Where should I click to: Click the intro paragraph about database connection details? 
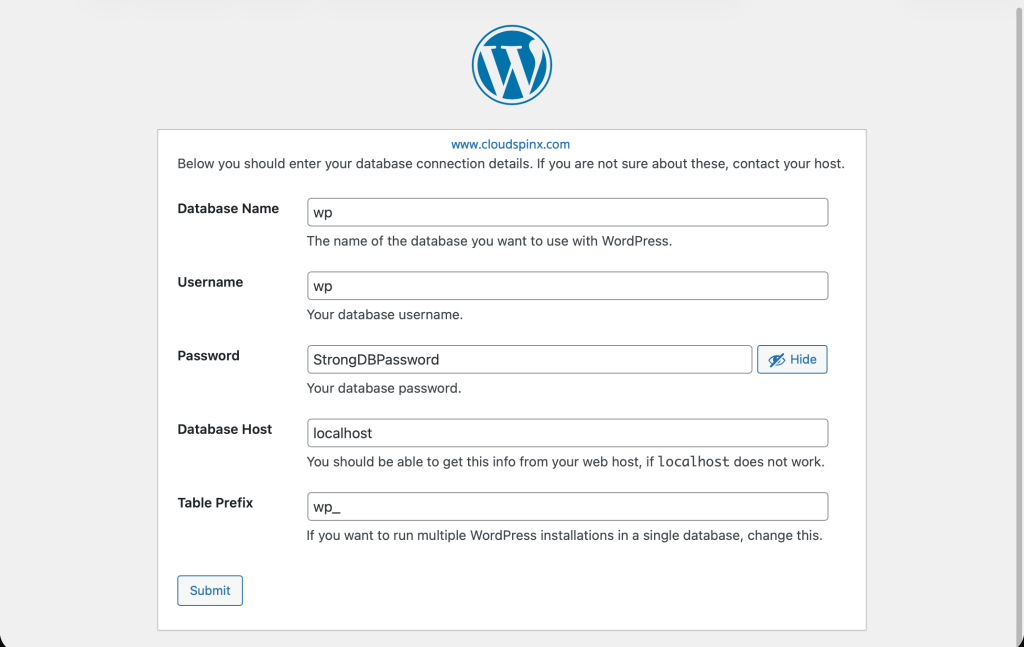click(x=510, y=163)
